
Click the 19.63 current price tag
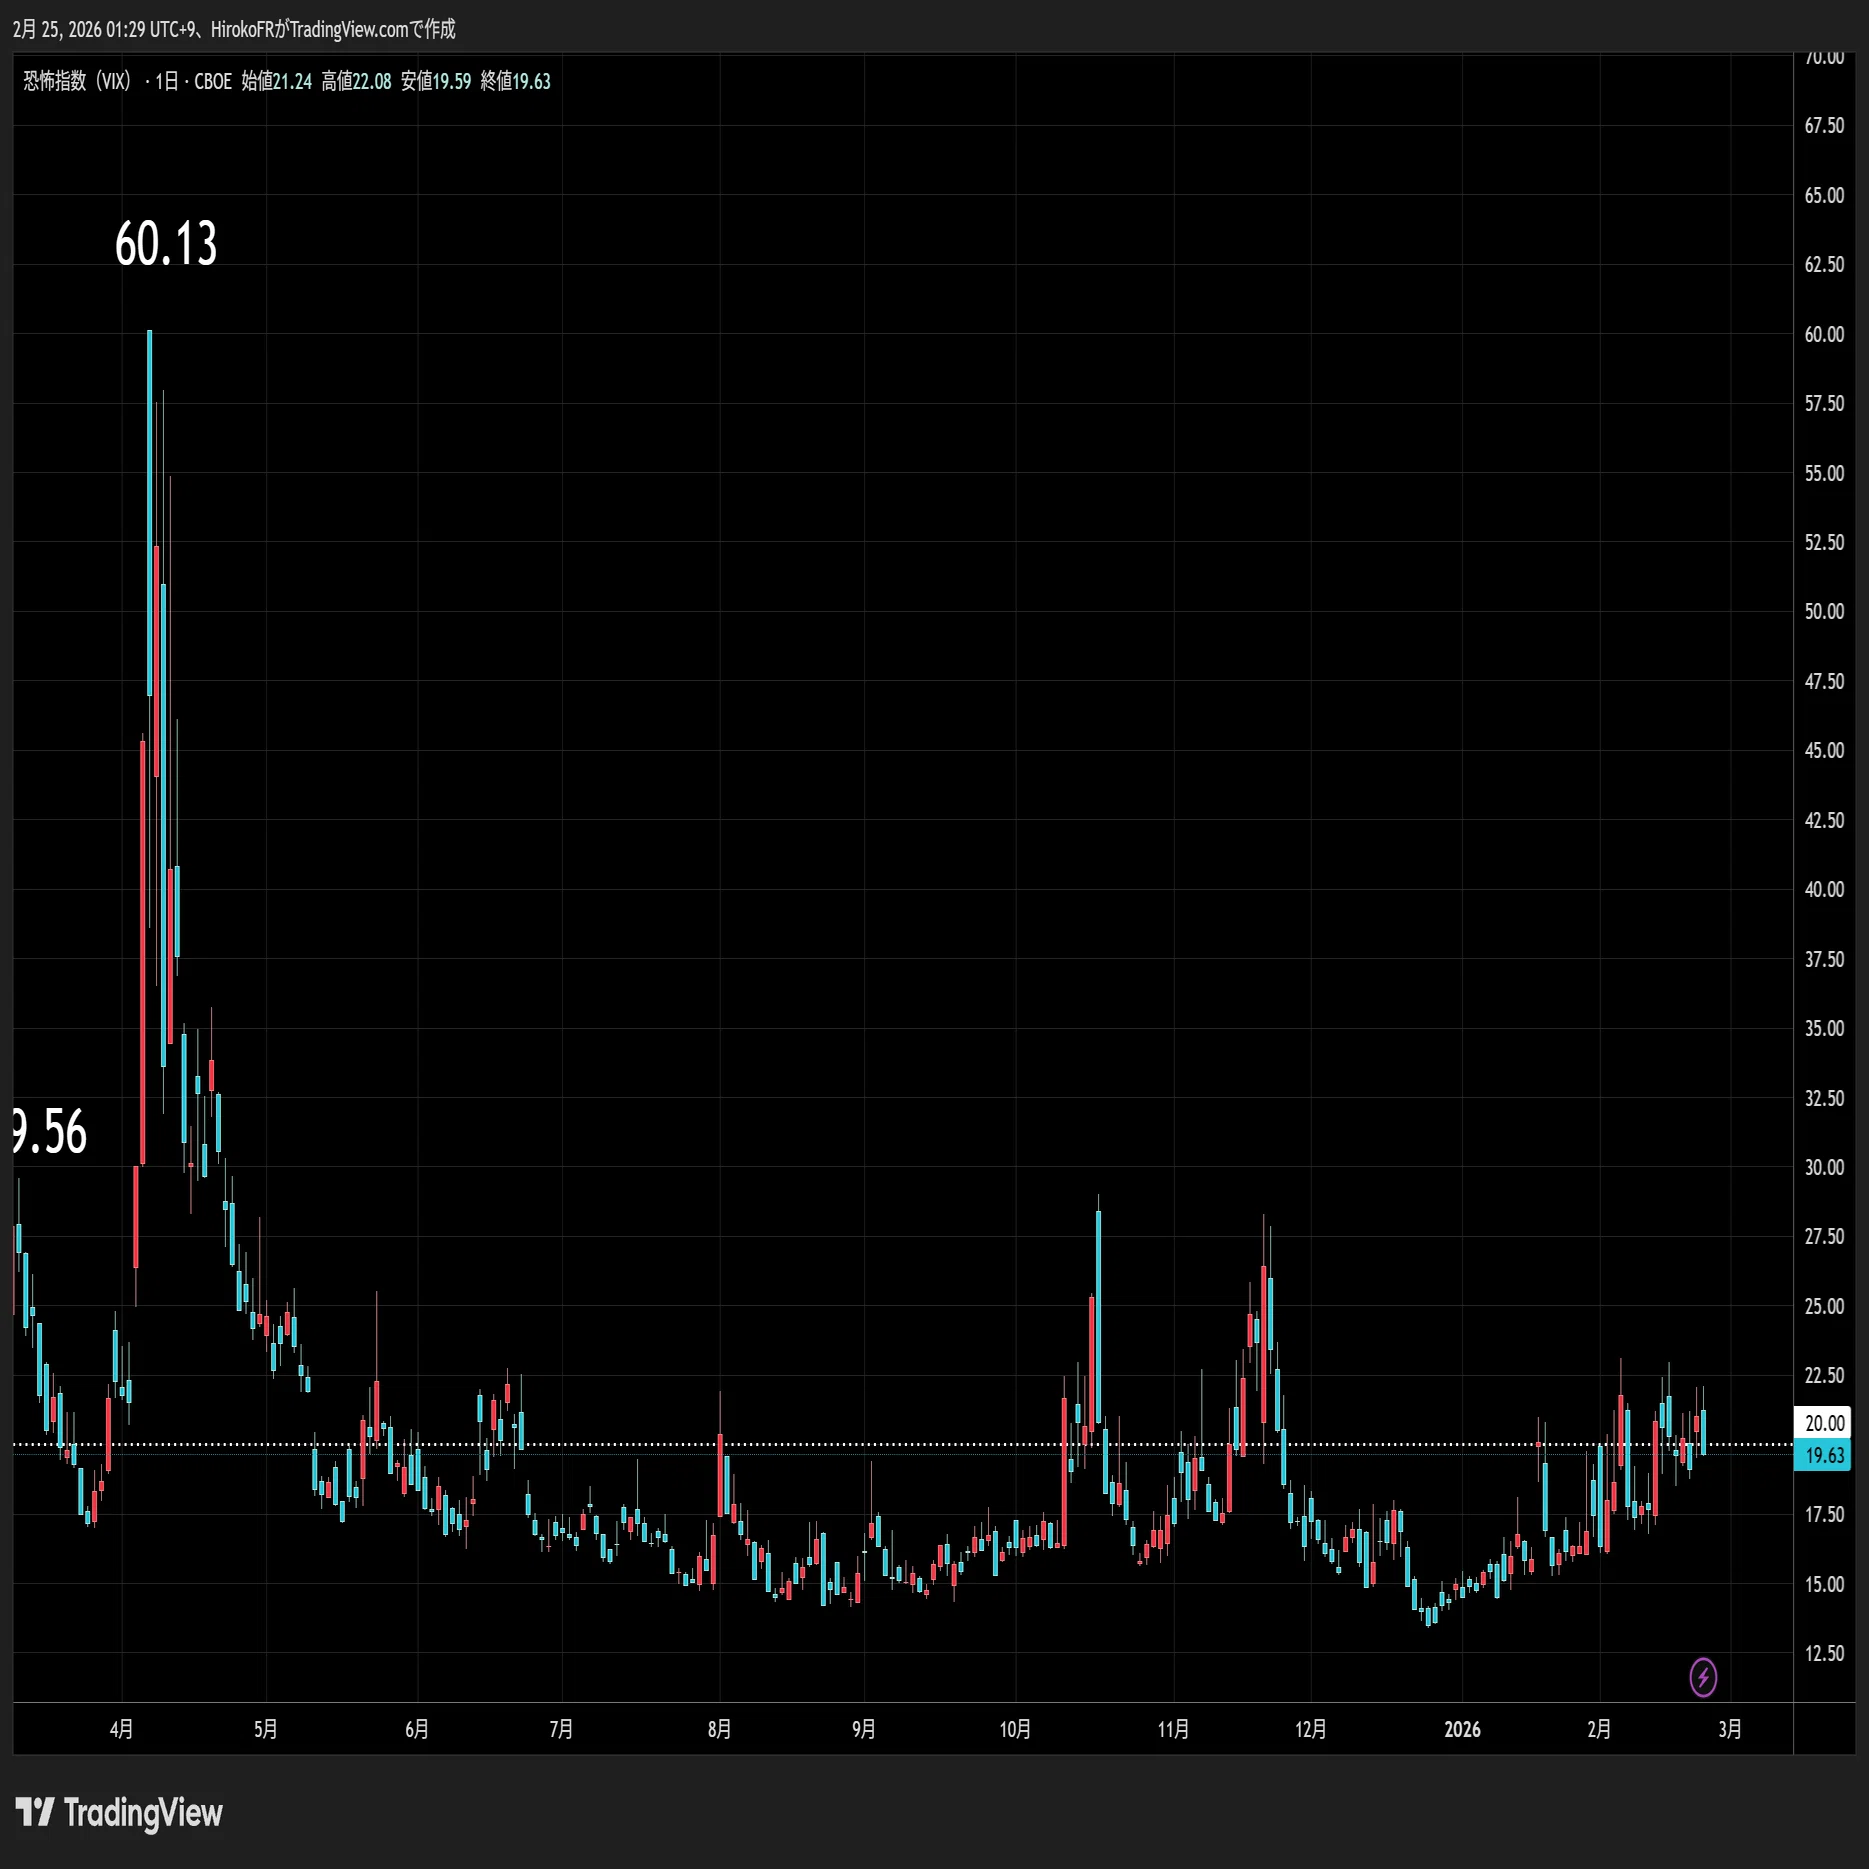[1824, 1455]
